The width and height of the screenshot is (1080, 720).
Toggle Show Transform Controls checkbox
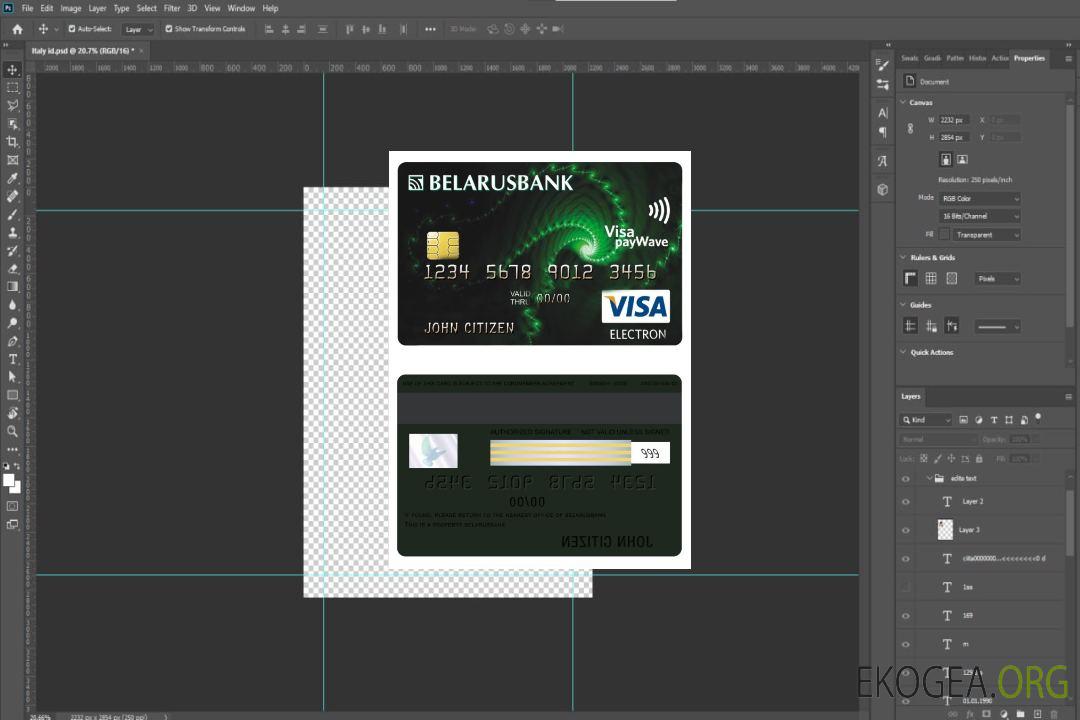169,29
